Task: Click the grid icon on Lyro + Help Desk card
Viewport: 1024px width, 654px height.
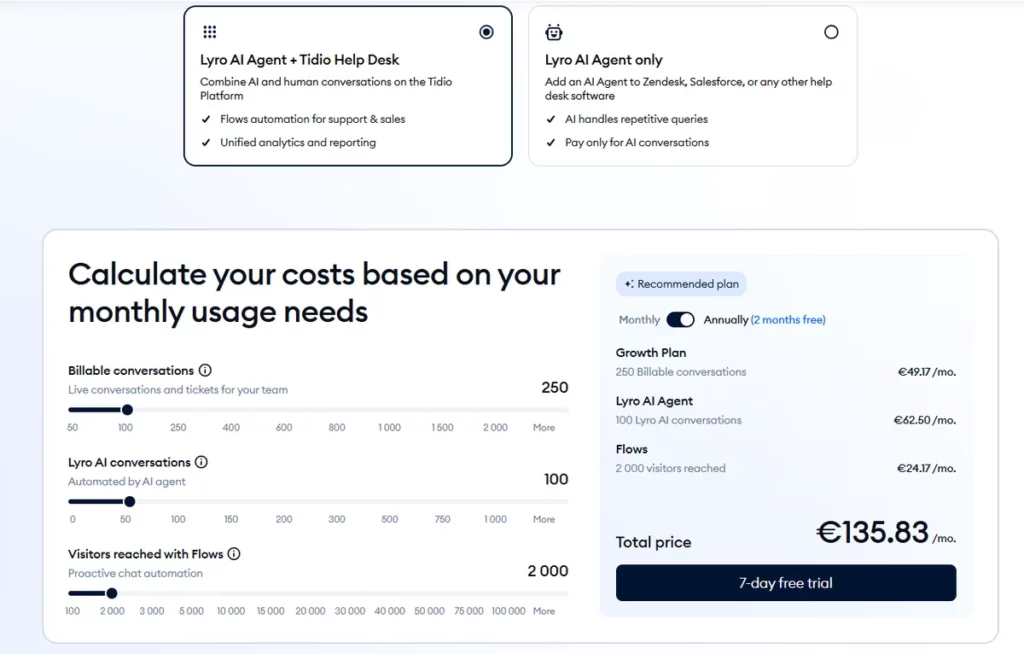Action: (x=210, y=32)
